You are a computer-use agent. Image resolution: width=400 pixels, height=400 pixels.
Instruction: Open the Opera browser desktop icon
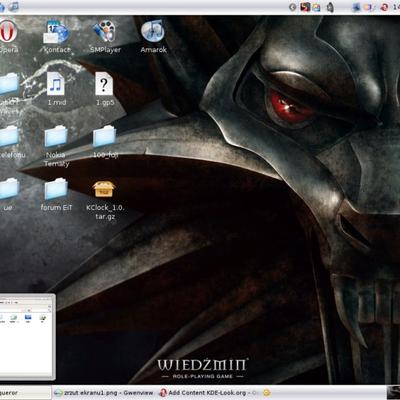(8, 32)
